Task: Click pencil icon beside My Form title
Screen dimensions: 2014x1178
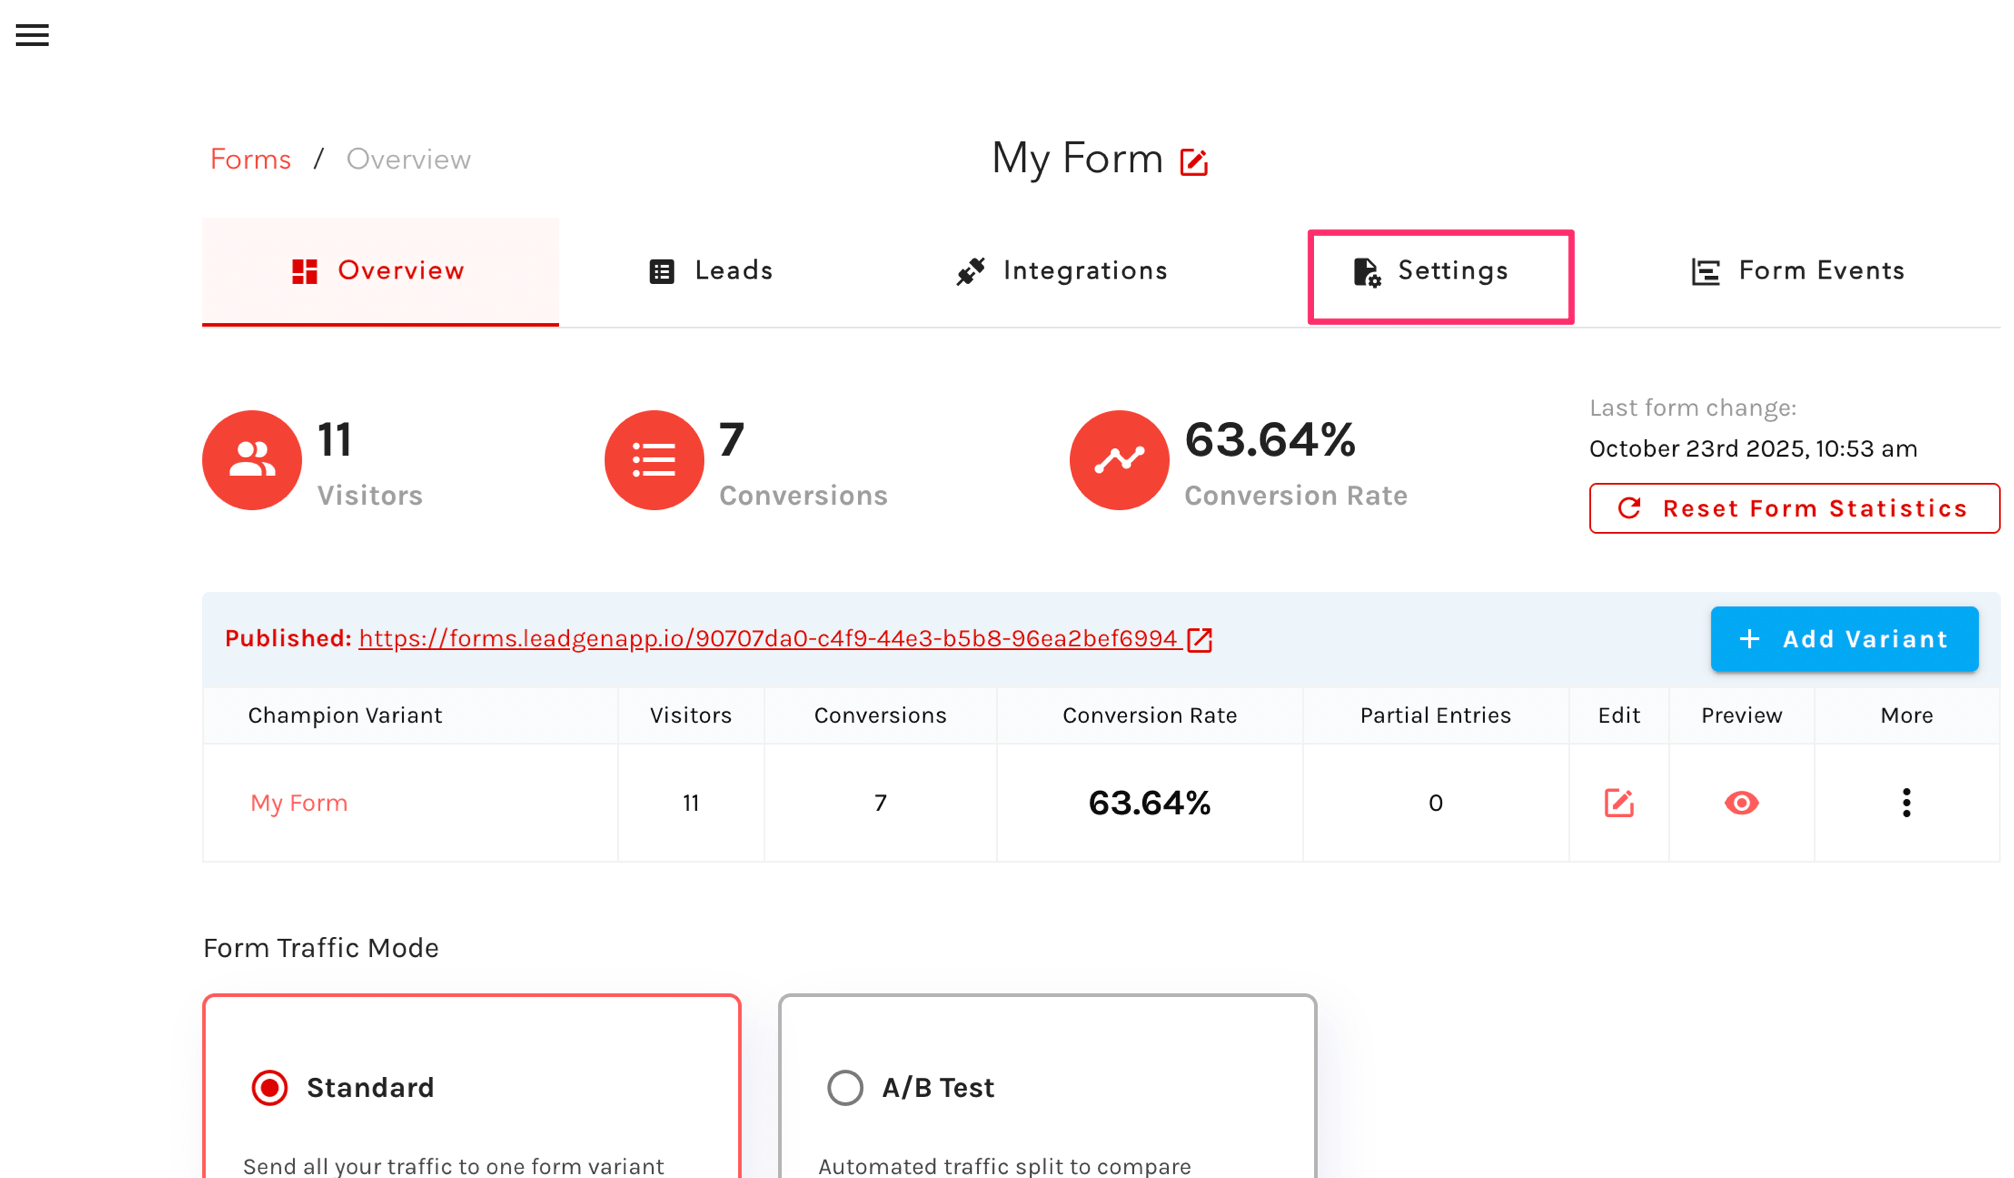Action: click(1194, 162)
